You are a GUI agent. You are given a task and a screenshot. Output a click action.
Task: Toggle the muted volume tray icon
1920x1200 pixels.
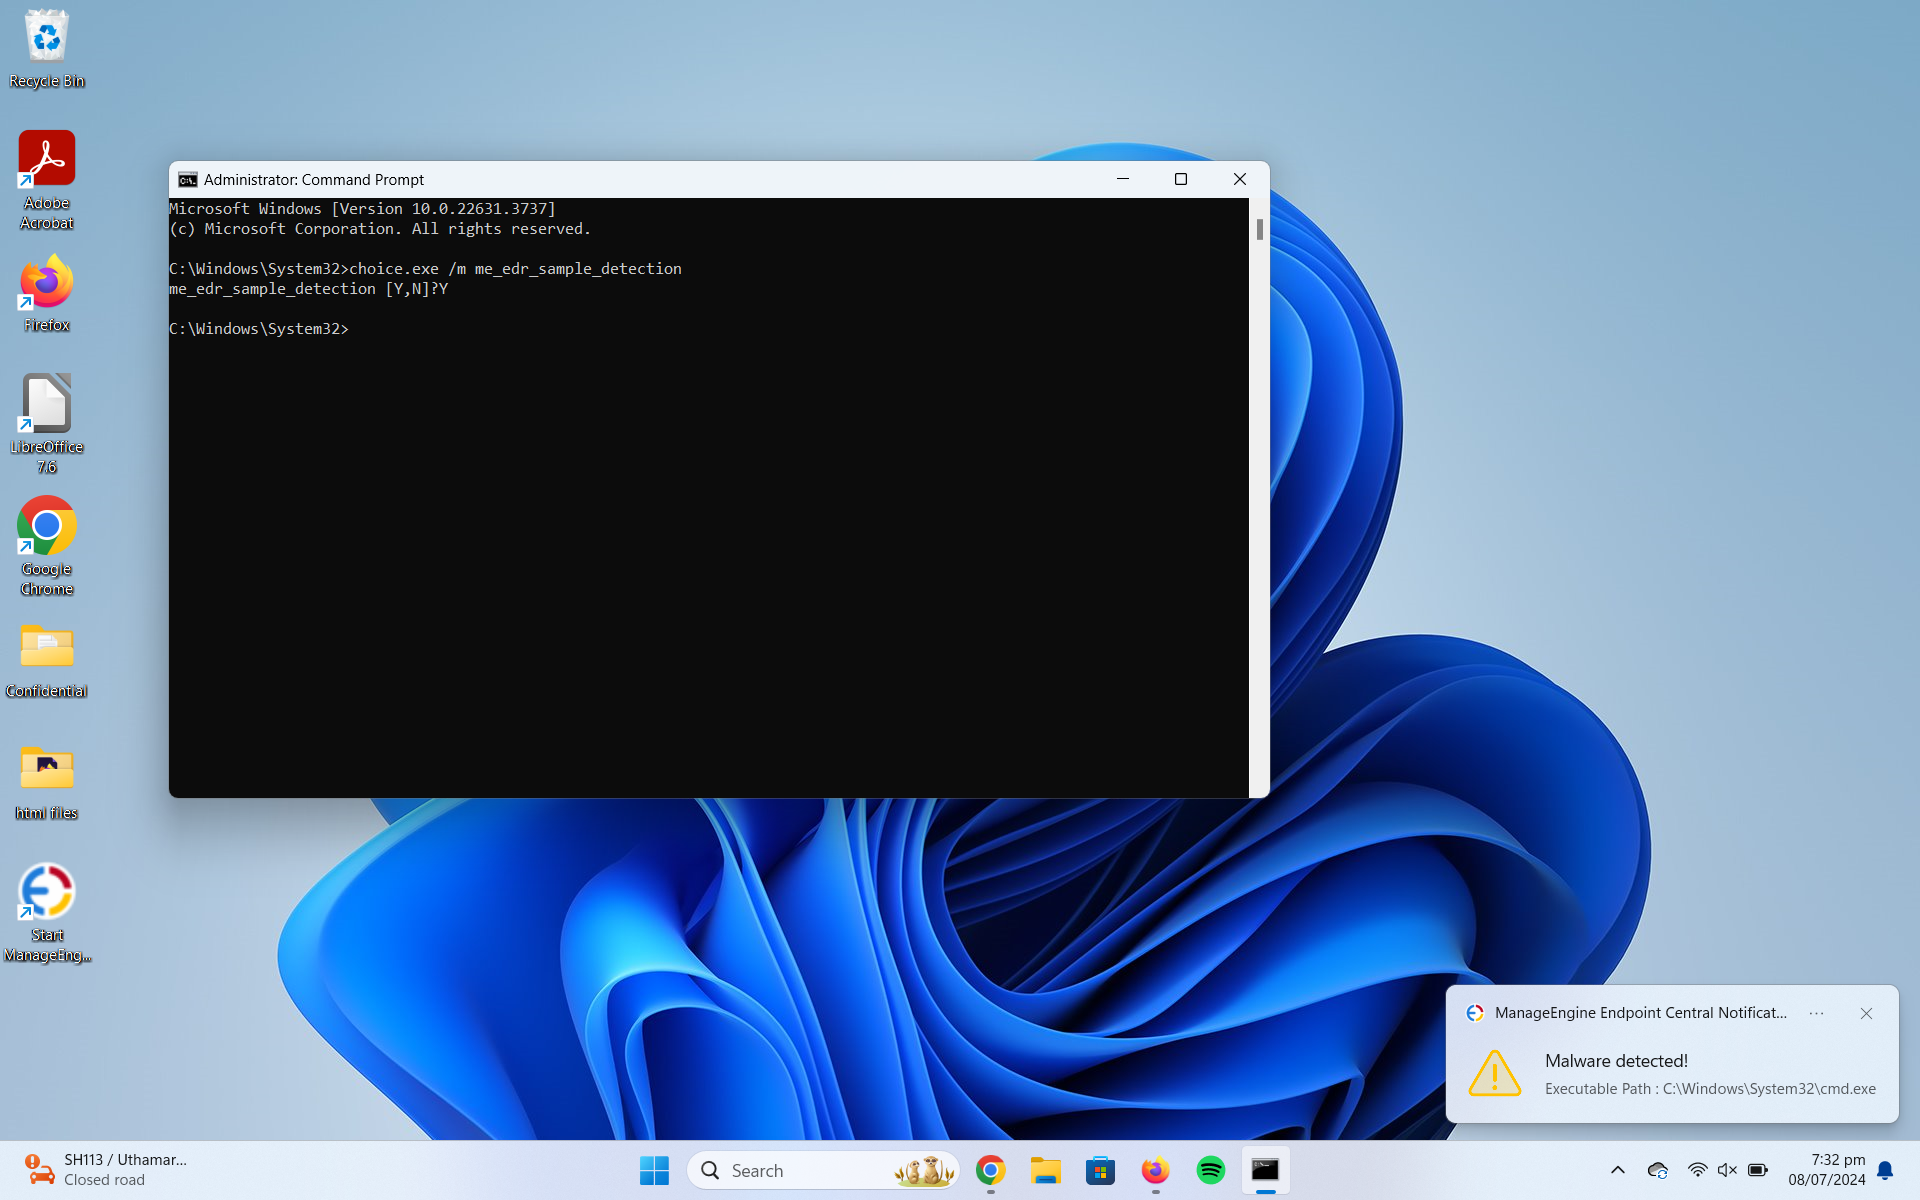(1727, 1170)
